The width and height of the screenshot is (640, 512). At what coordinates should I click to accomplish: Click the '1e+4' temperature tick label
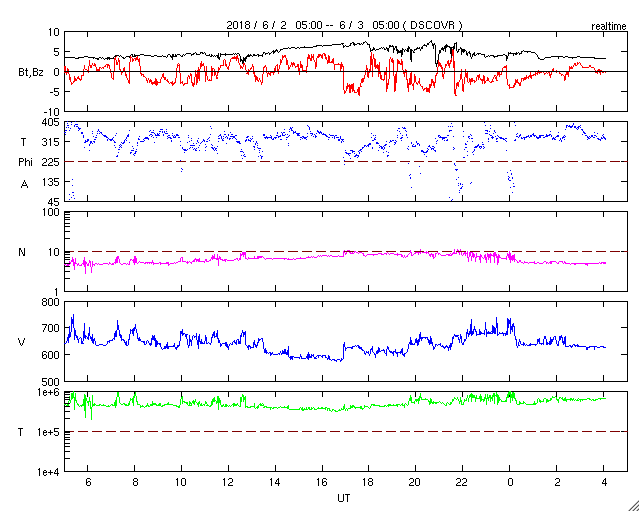(x=49, y=472)
